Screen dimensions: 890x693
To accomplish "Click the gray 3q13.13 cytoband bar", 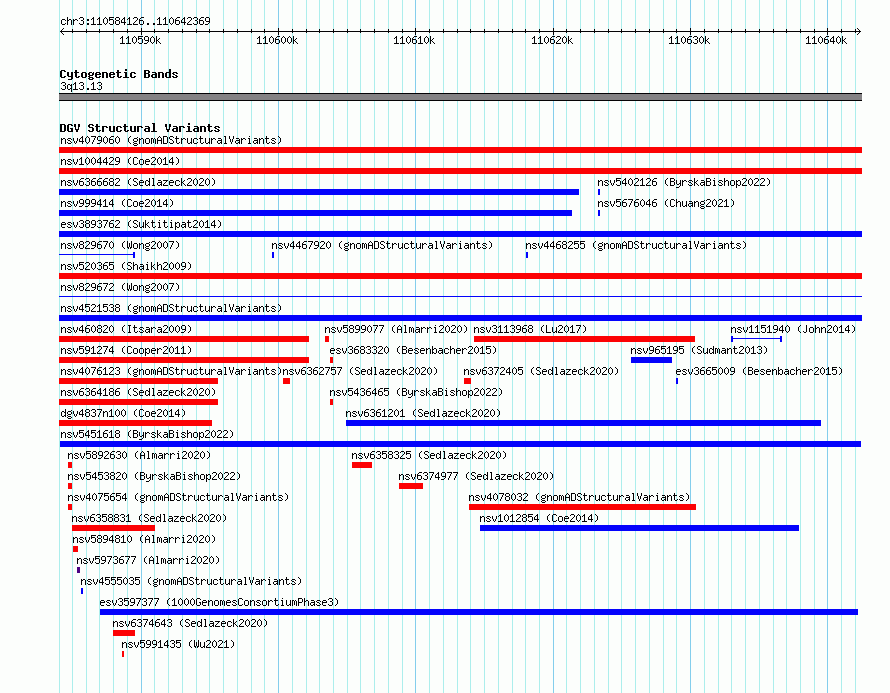I will [460, 97].
